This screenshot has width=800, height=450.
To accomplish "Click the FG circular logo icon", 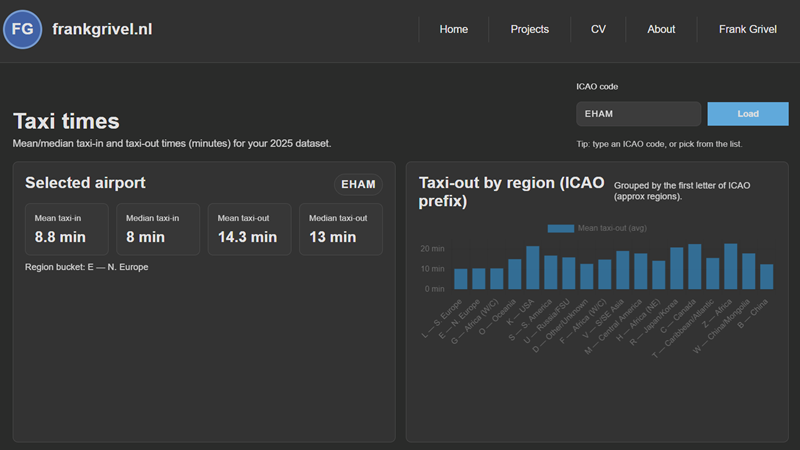I will click(22, 30).
